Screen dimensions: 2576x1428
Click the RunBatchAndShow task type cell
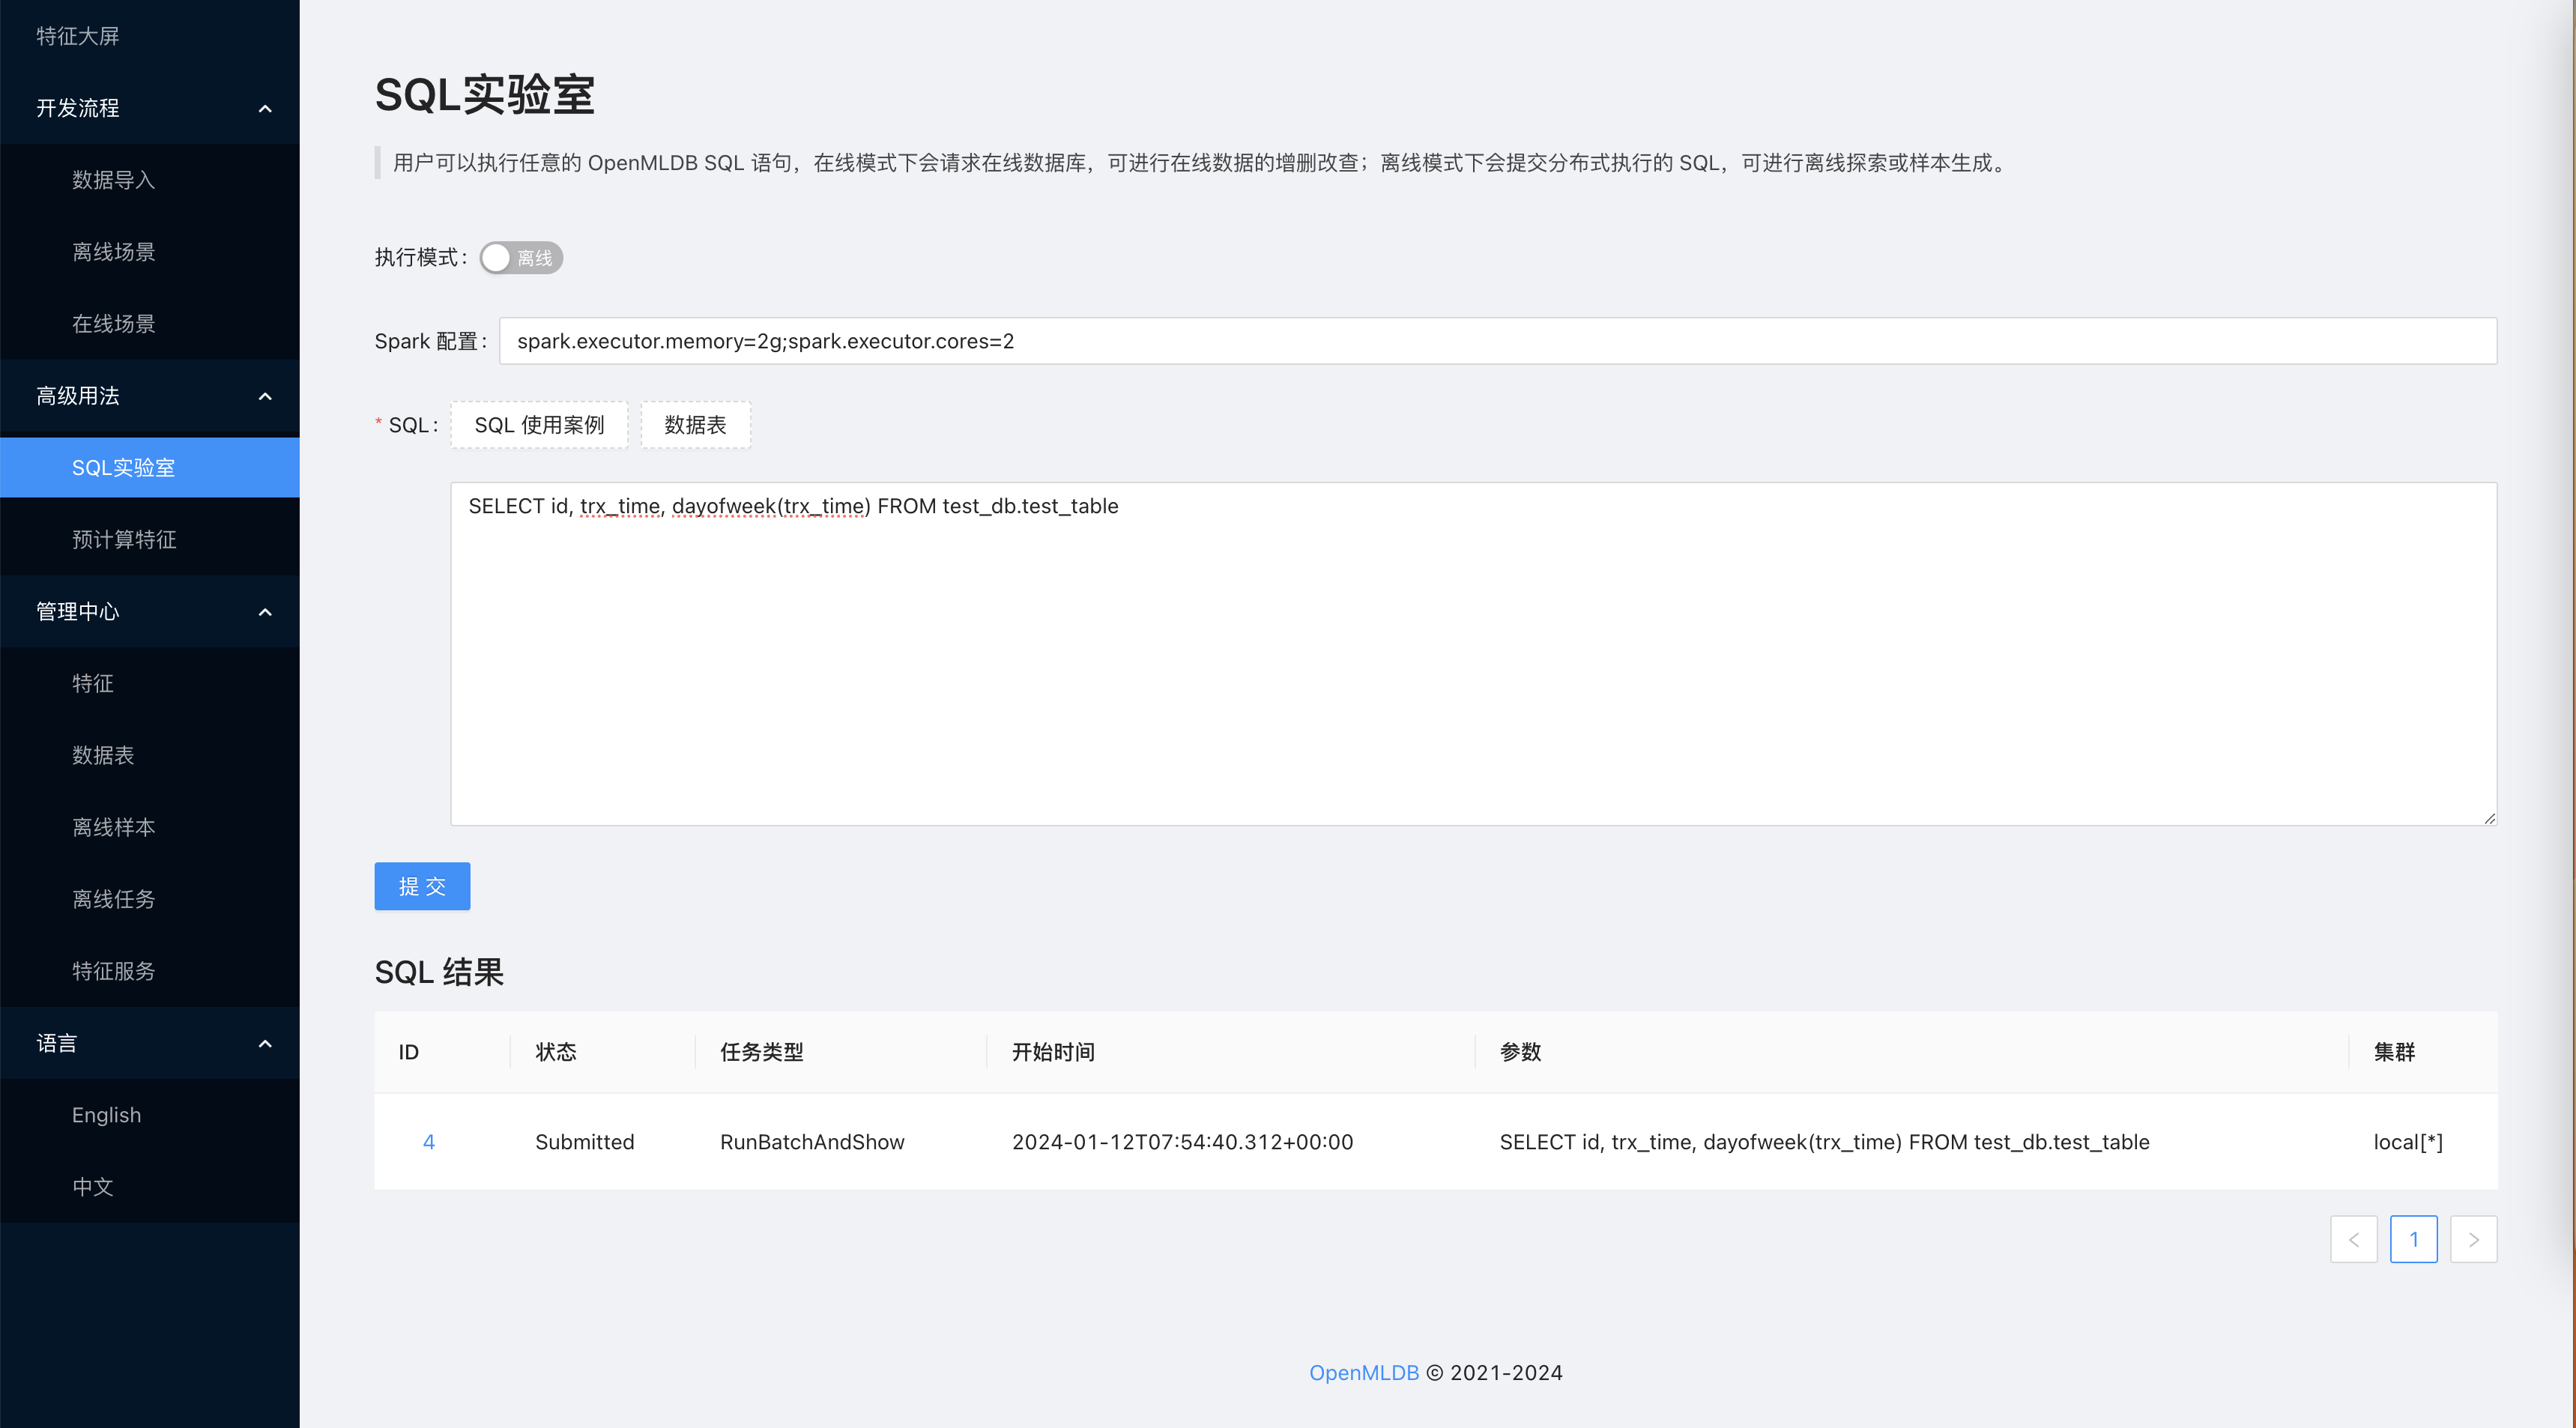812,1142
